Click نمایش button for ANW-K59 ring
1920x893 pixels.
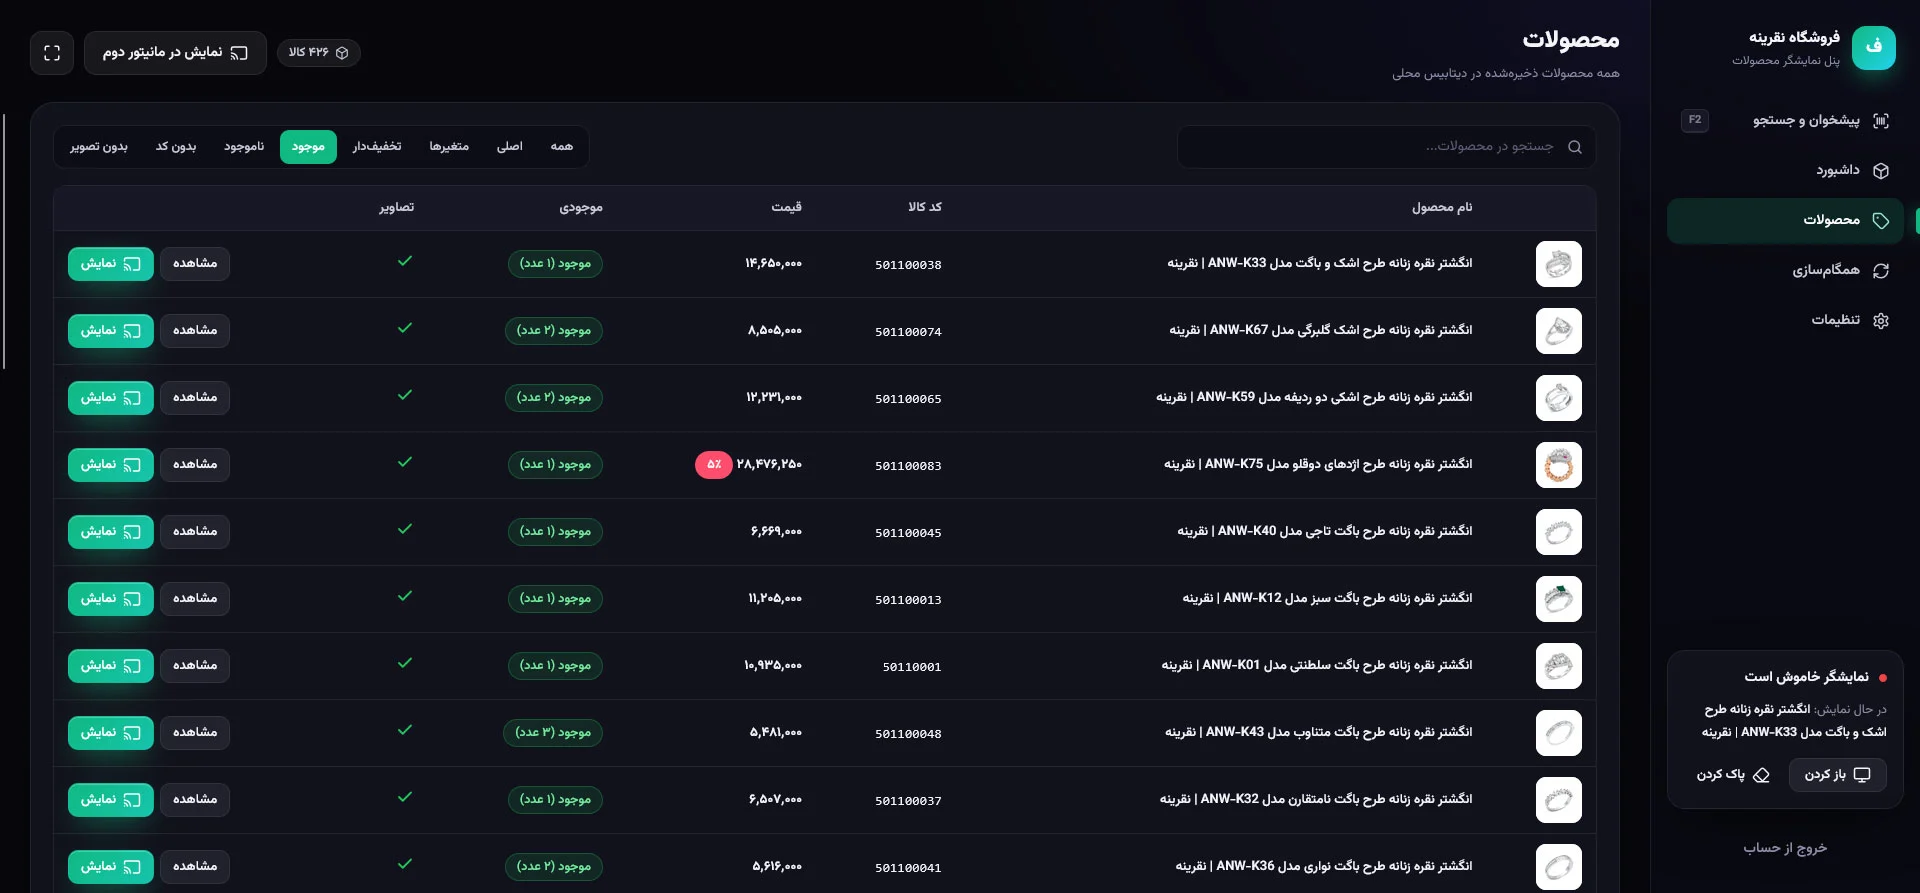111,398
